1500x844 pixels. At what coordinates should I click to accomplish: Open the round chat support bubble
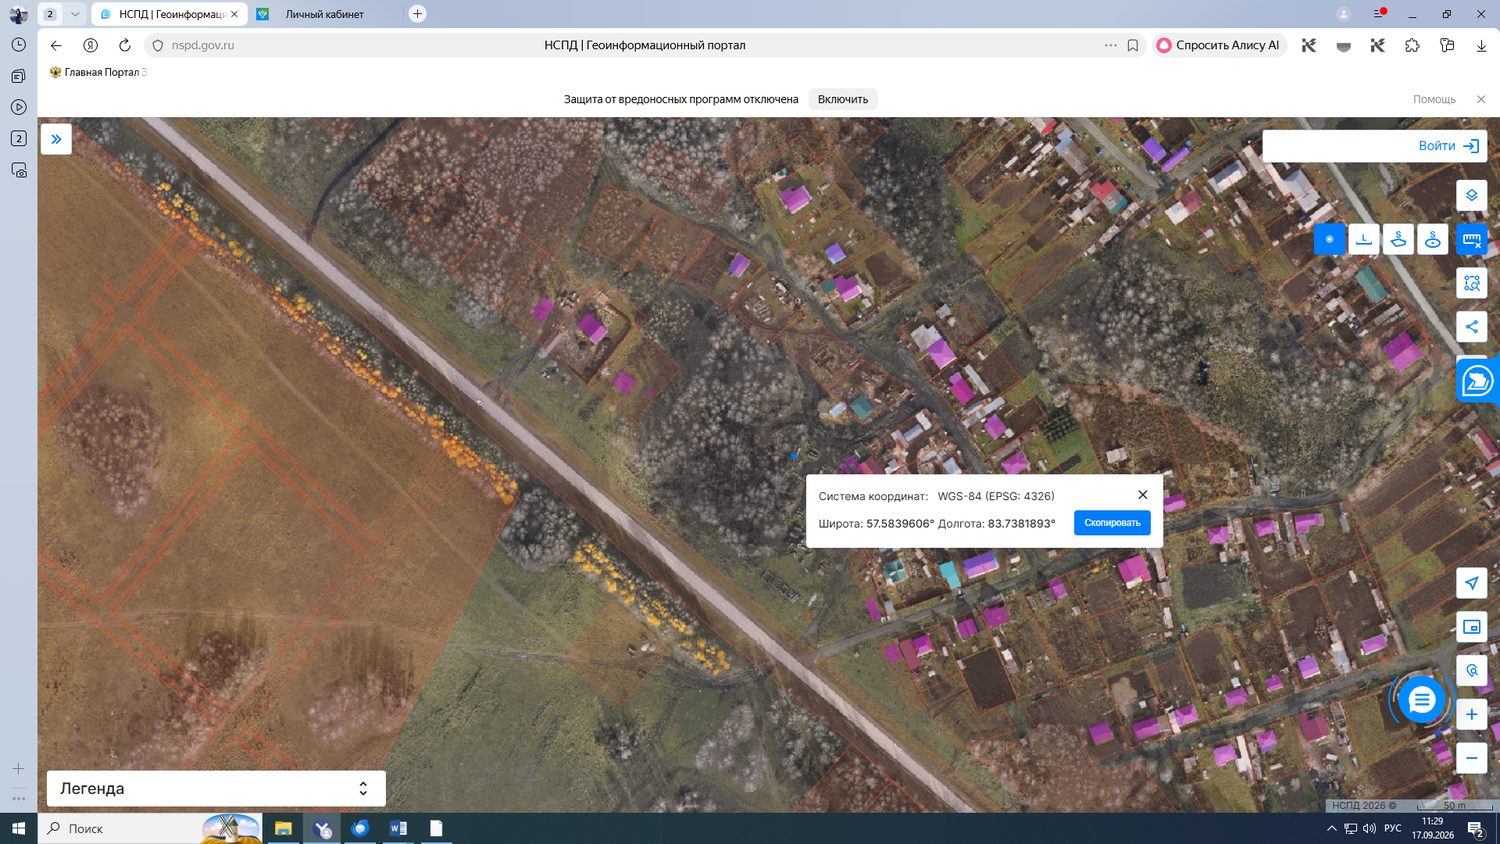coord(1421,700)
